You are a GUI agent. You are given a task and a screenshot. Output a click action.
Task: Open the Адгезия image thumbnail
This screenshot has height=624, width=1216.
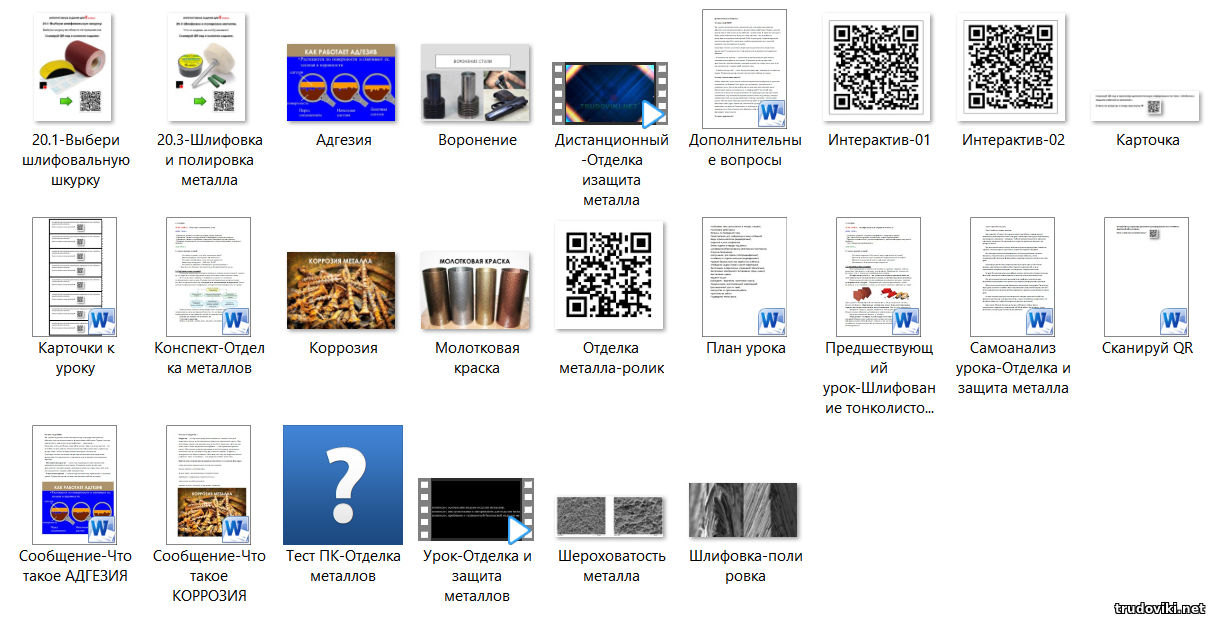(343, 83)
